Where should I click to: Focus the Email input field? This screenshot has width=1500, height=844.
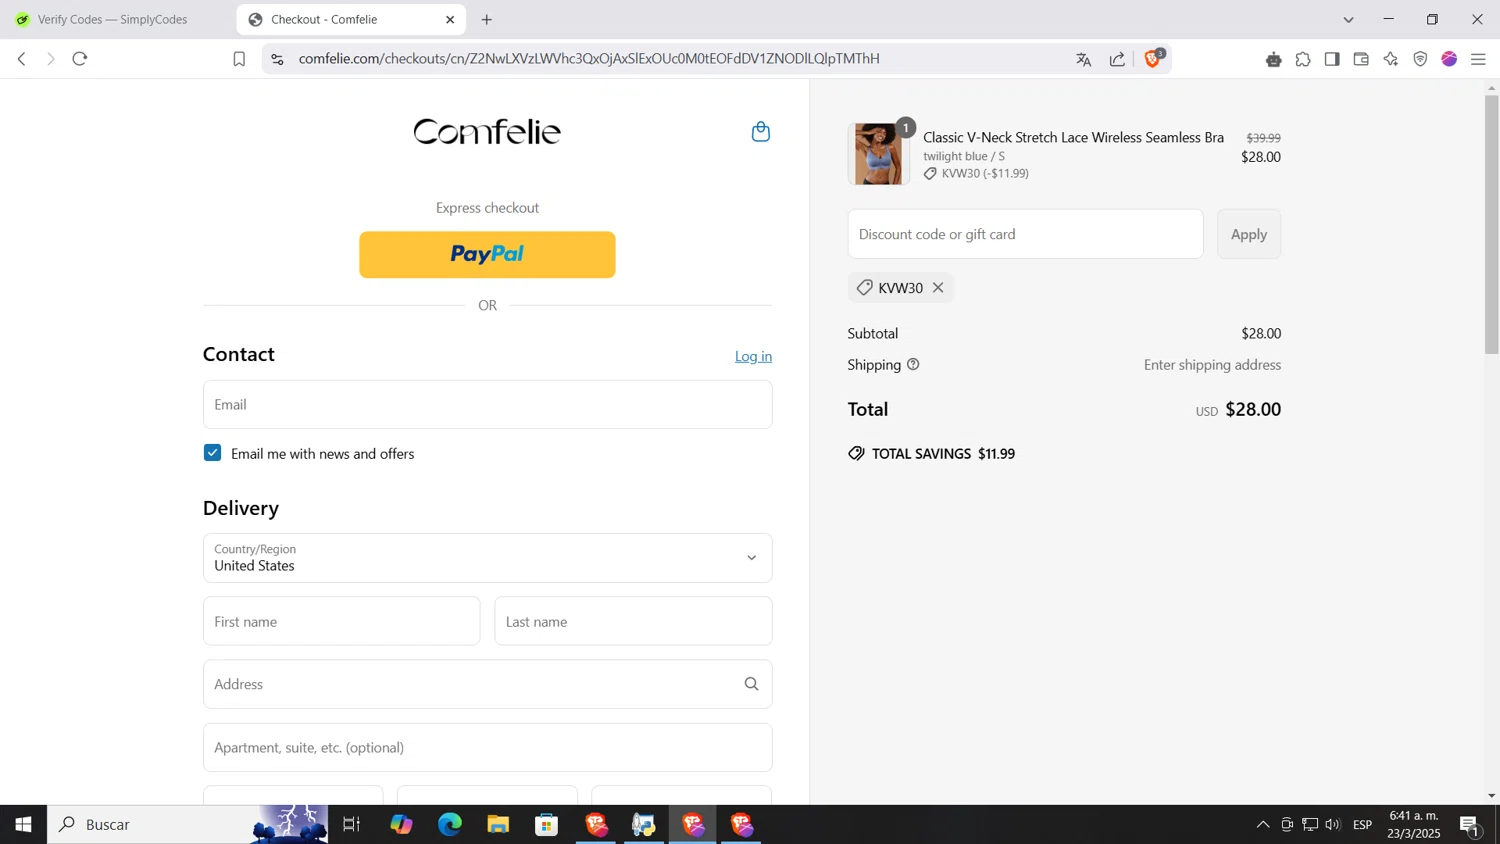coord(487,404)
